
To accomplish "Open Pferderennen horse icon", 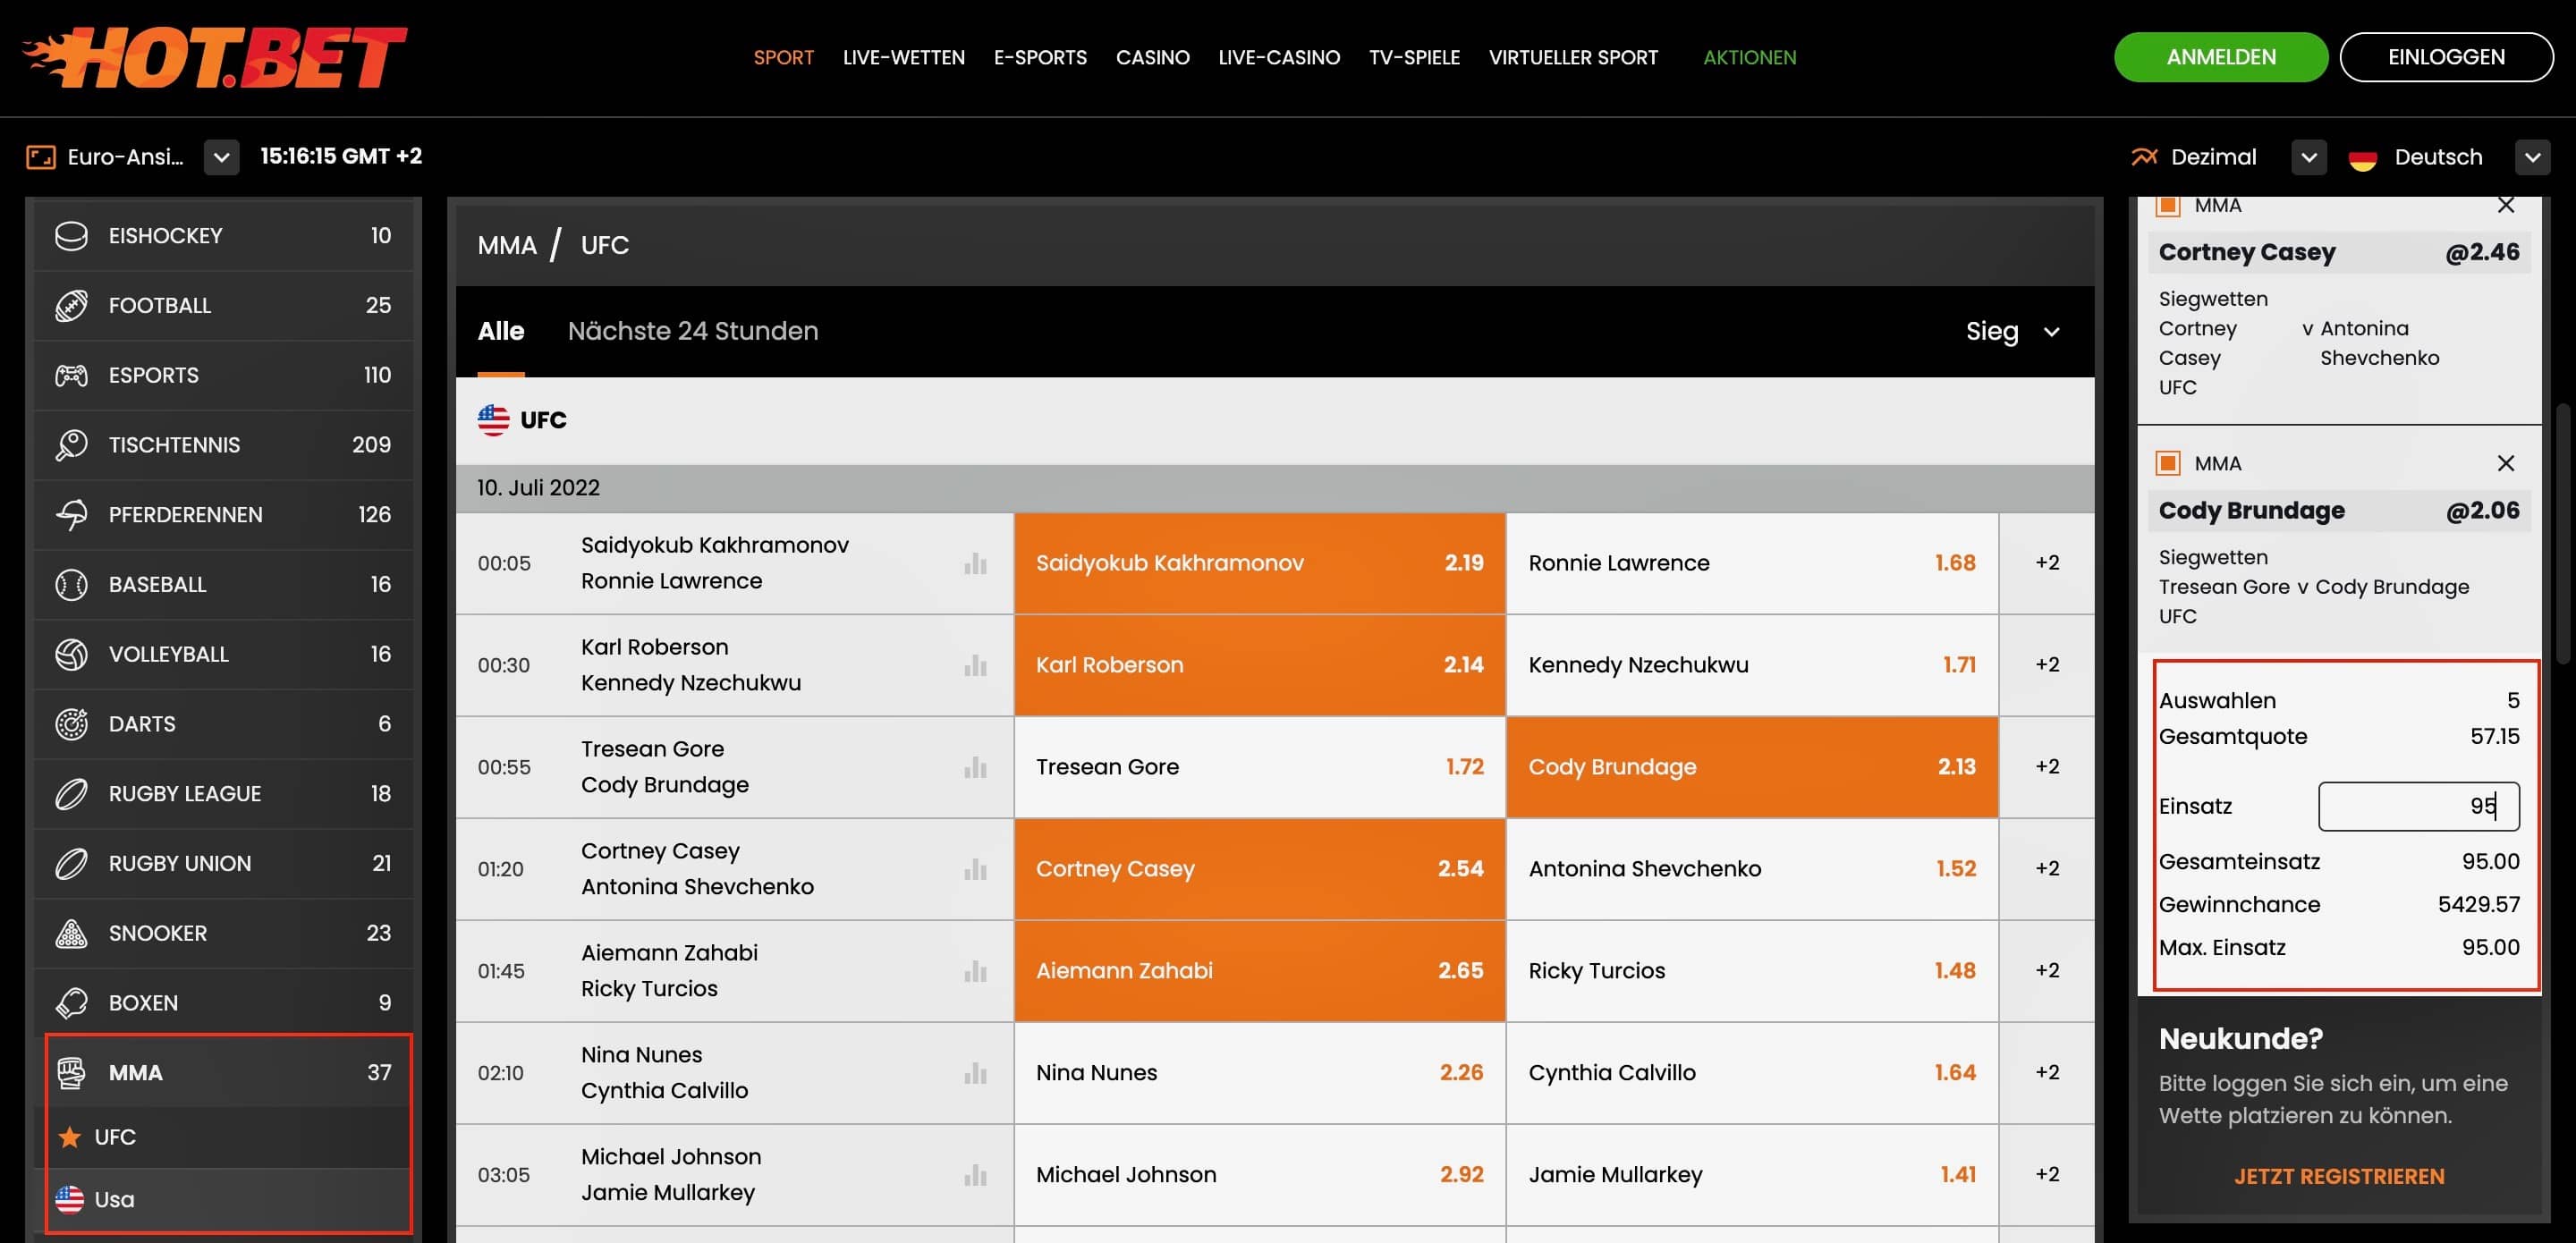I will pyautogui.click(x=71, y=515).
